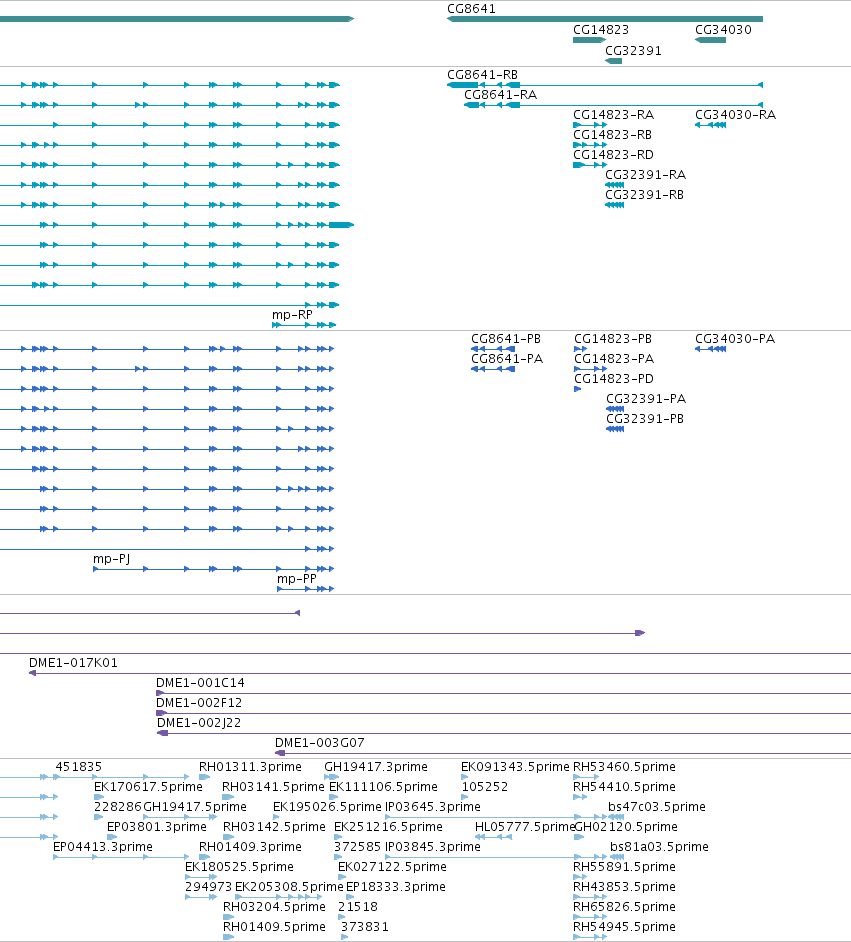Select EST GH02120.5prime

point(626,827)
